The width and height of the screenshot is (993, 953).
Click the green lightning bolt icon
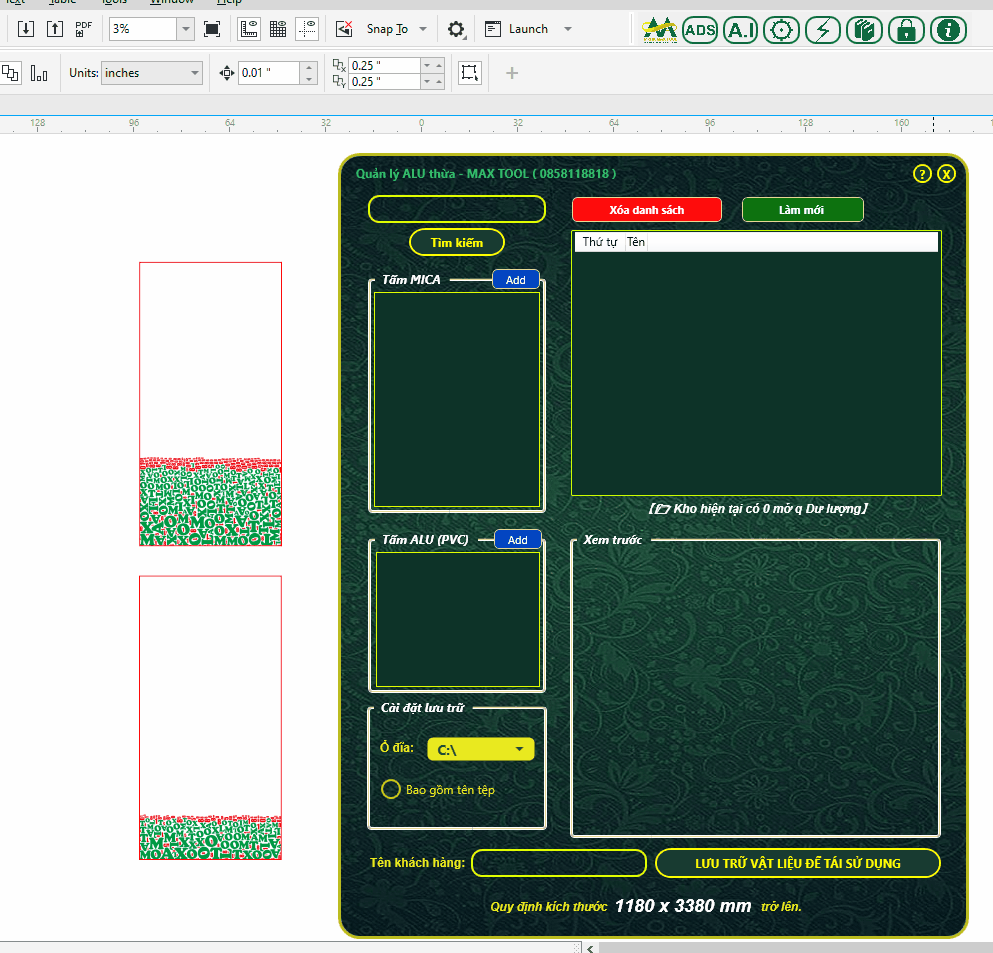(823, 30)
